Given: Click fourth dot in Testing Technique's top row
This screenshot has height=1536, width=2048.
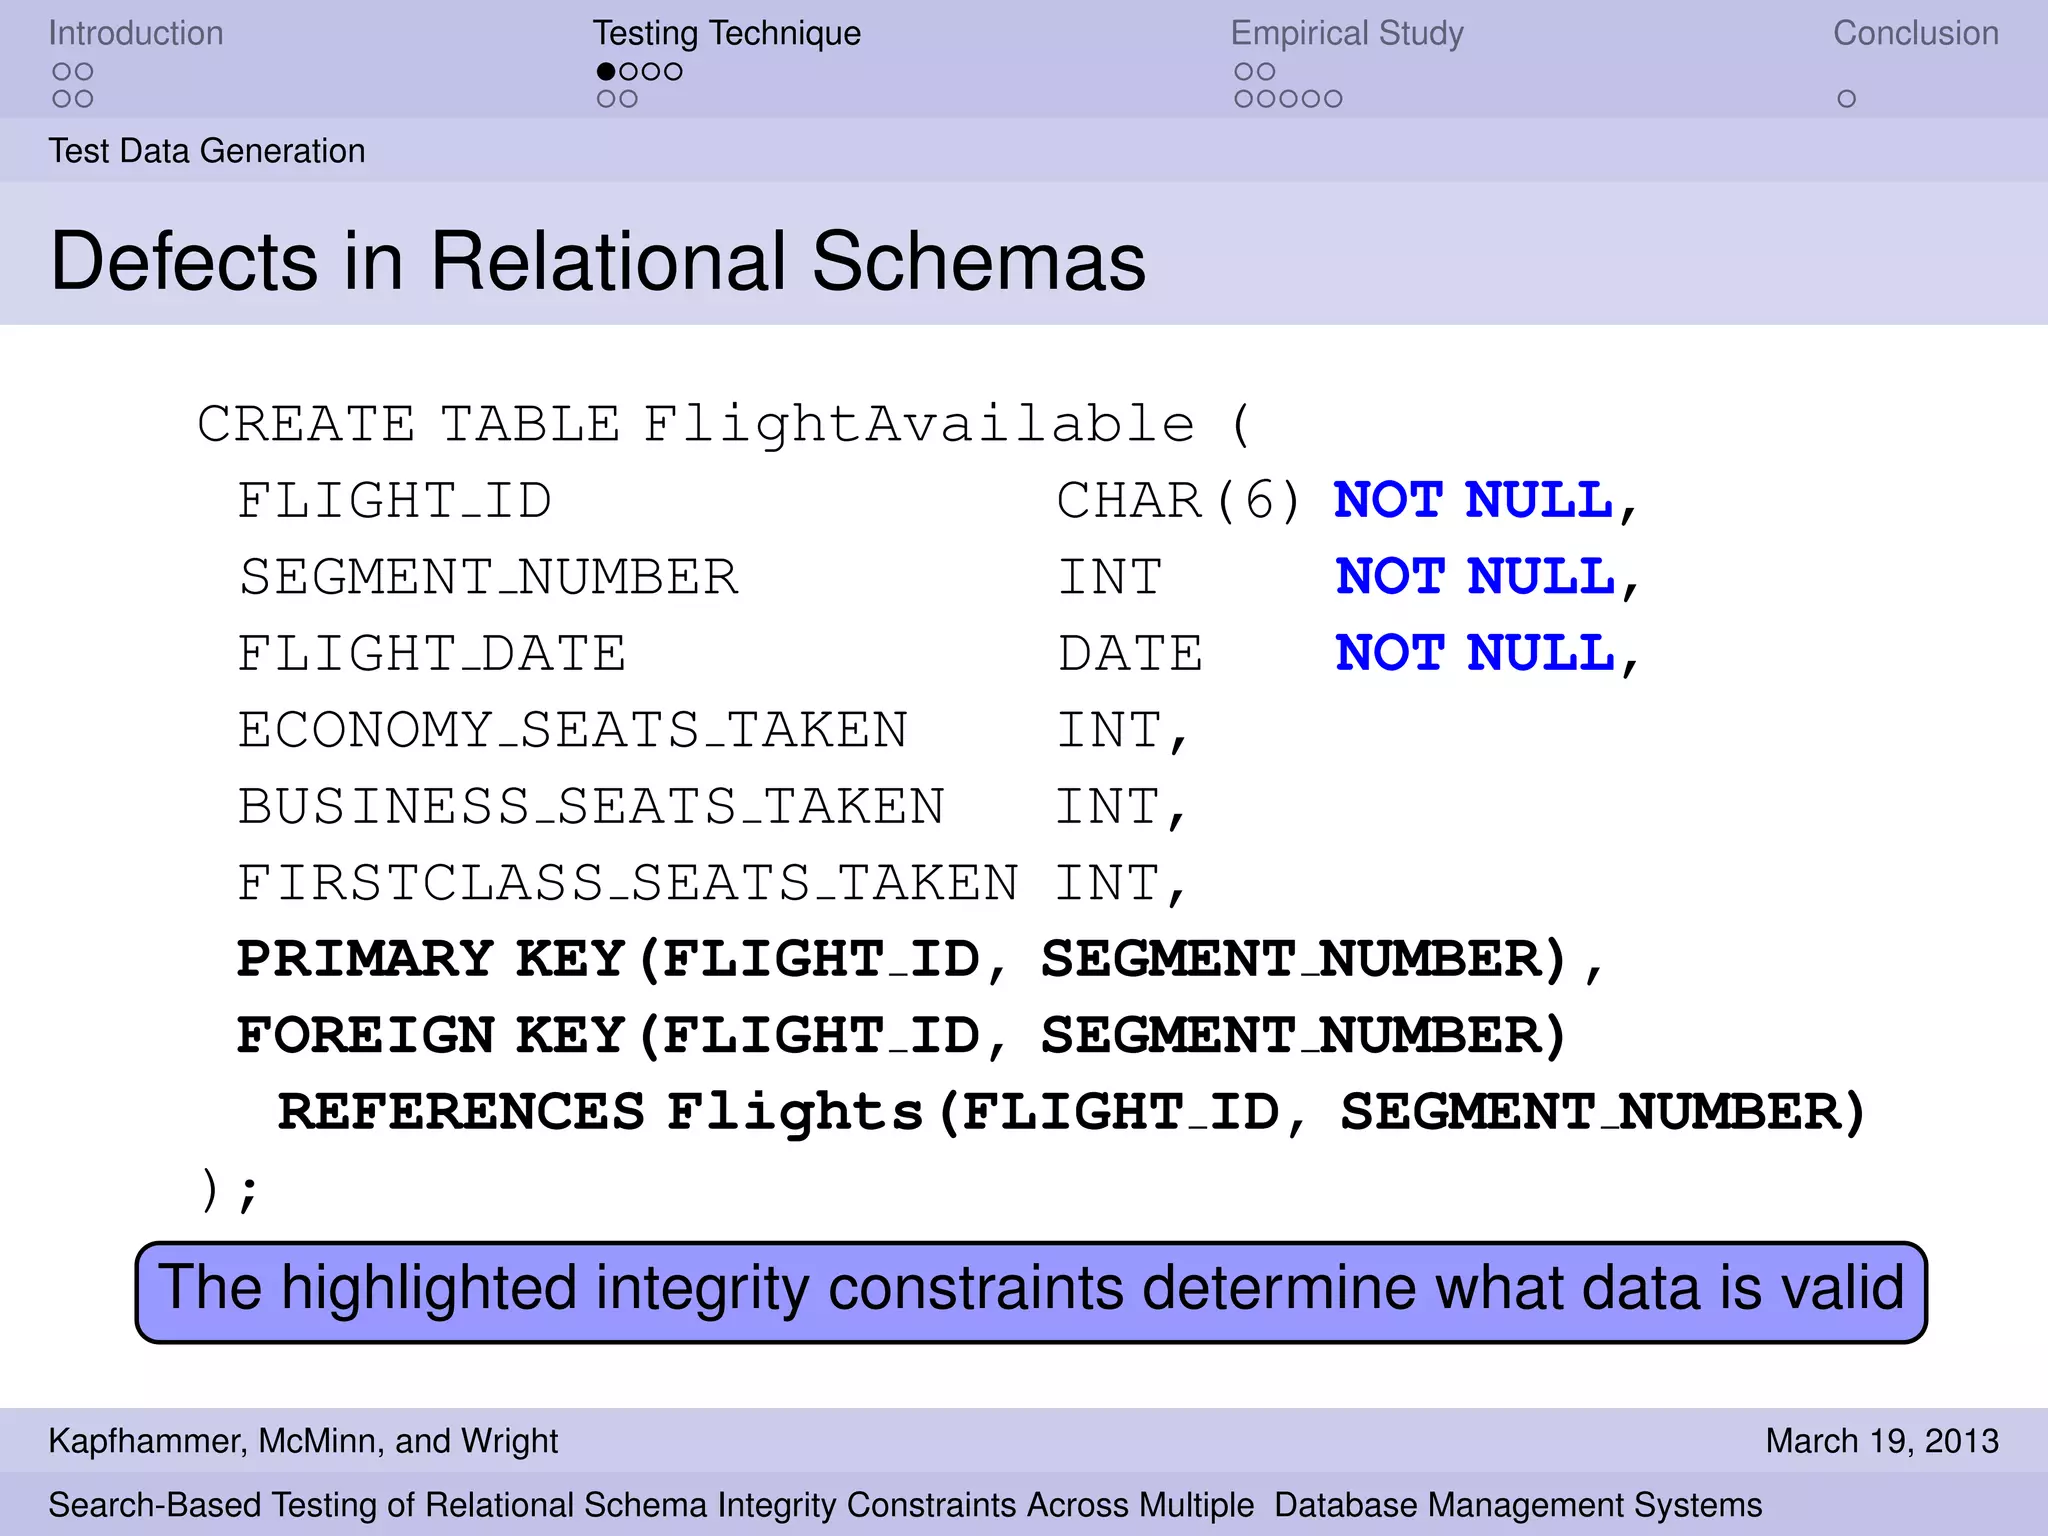Looking at the screenshot, I should click(x=673, y=72).
